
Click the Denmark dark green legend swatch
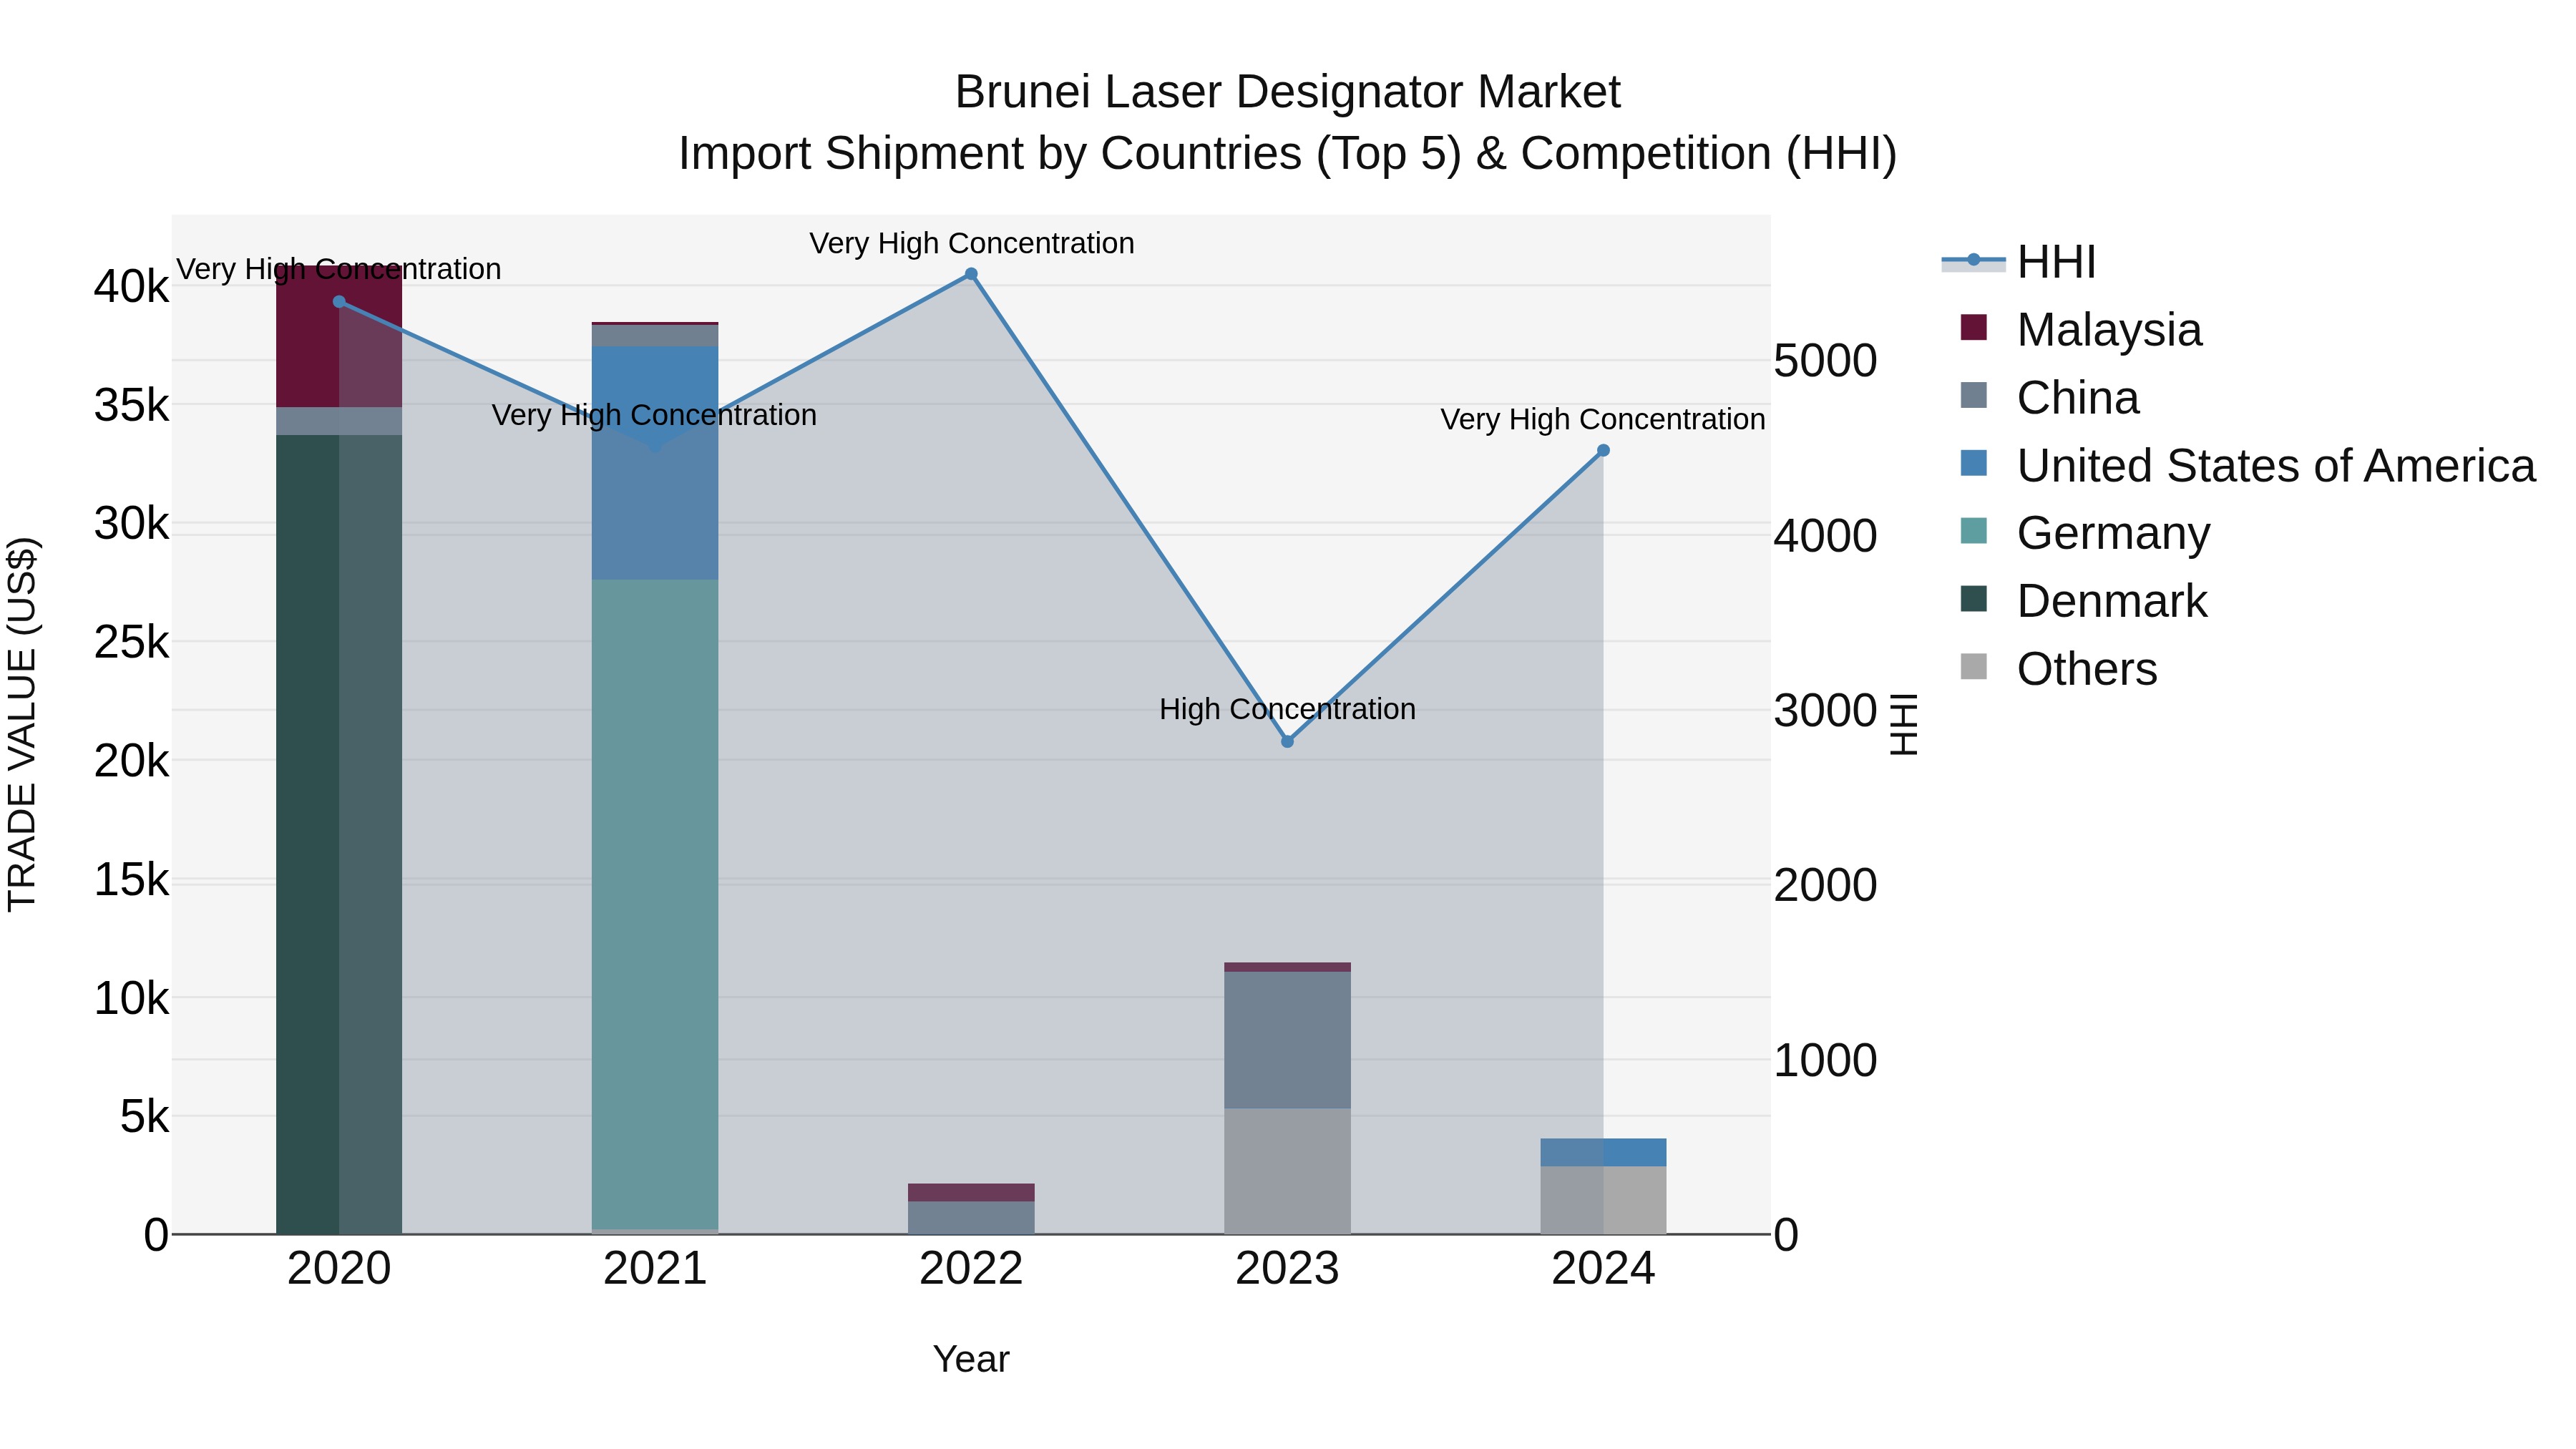click(x=1974, y=598)
